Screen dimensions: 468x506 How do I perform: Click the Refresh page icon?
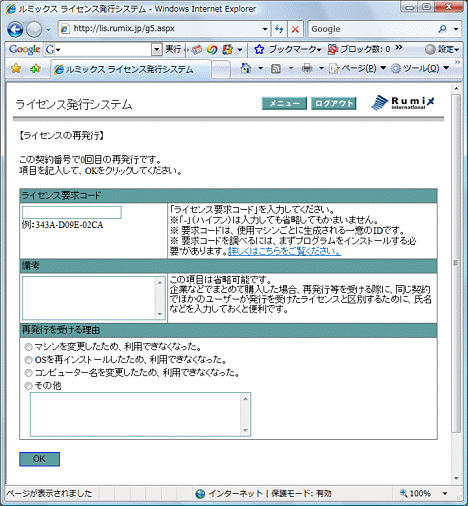tap(279, 29)
